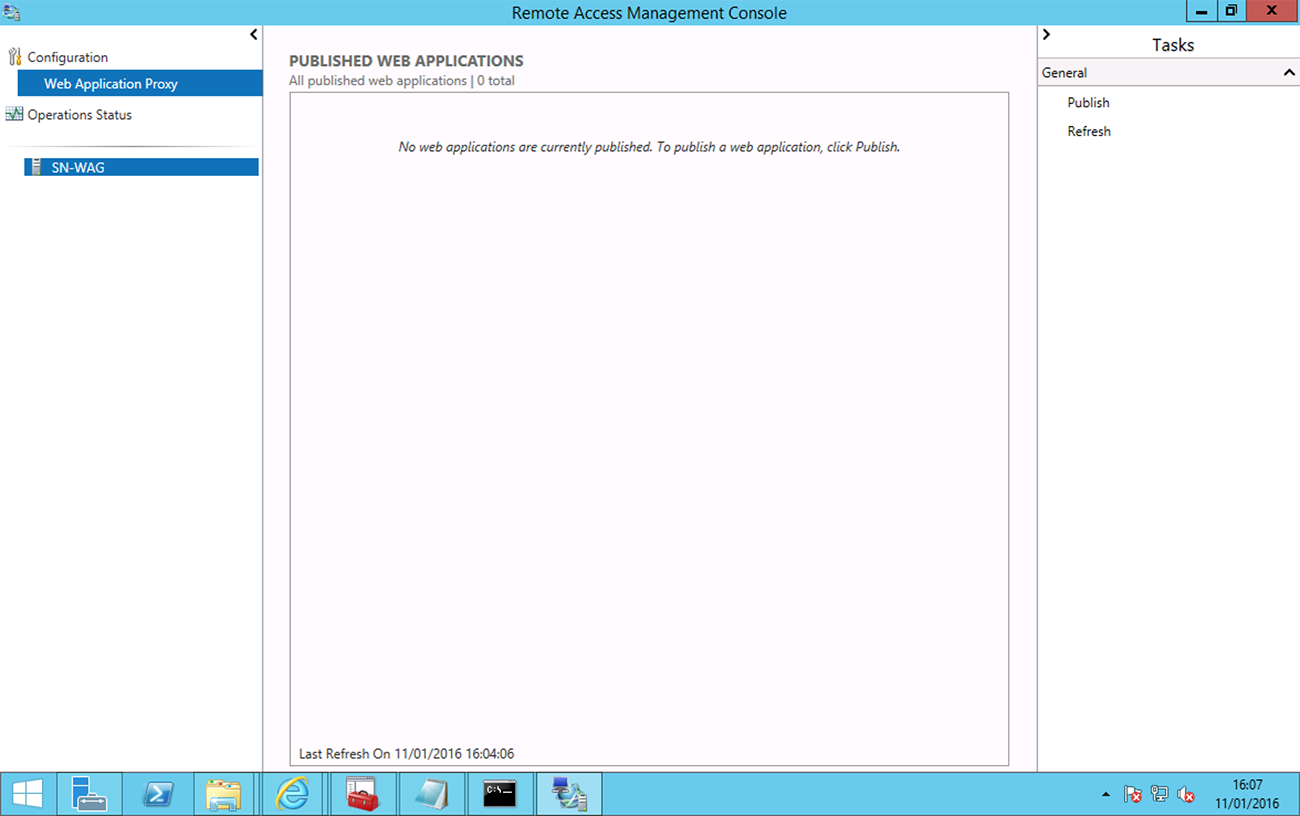
Task: Collapse the Tasks pane arrow
Action: pos(1046,35)
